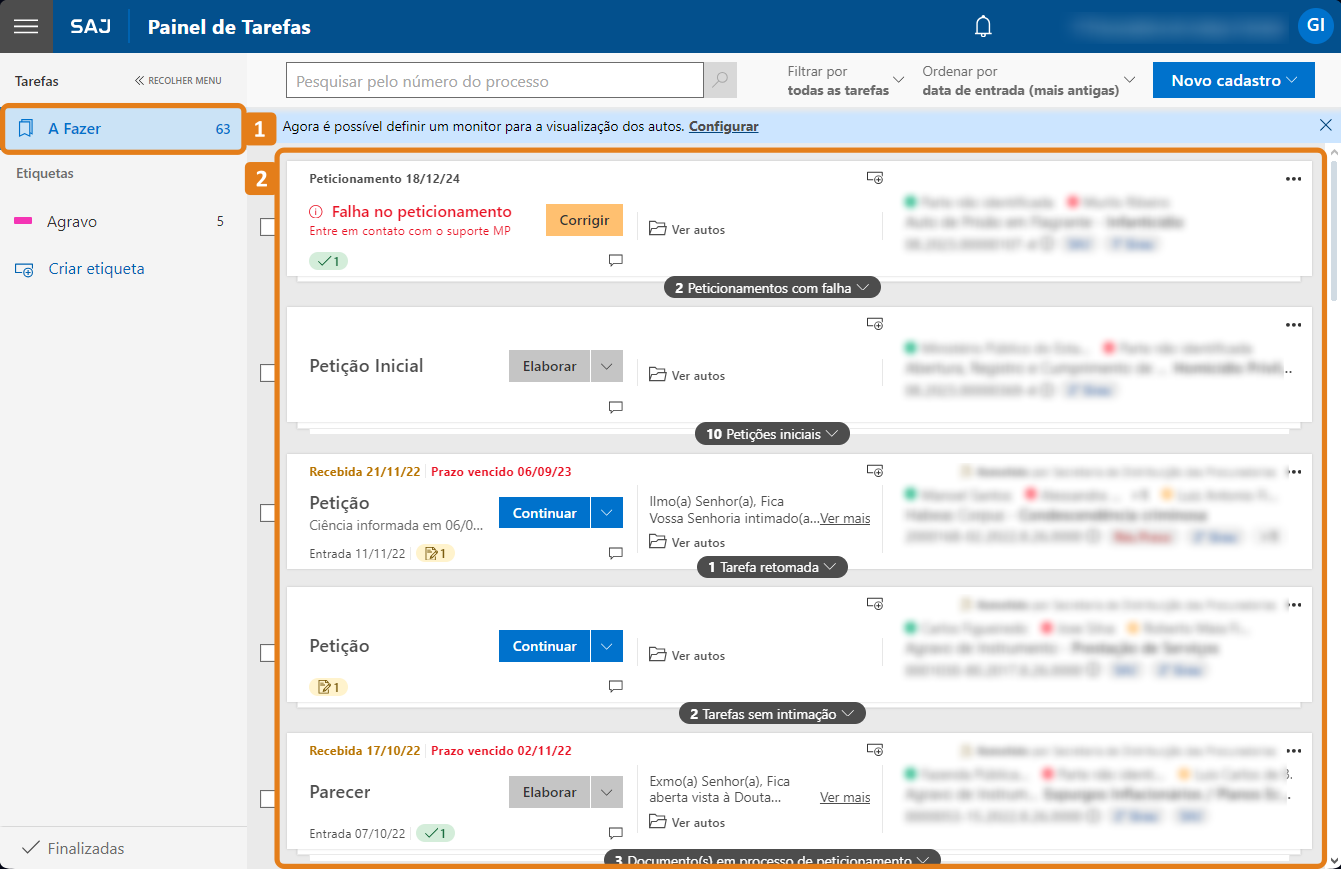Close the monitor info banner
The width and height of the screenshot is (1341, 869).
point(1325,125)
